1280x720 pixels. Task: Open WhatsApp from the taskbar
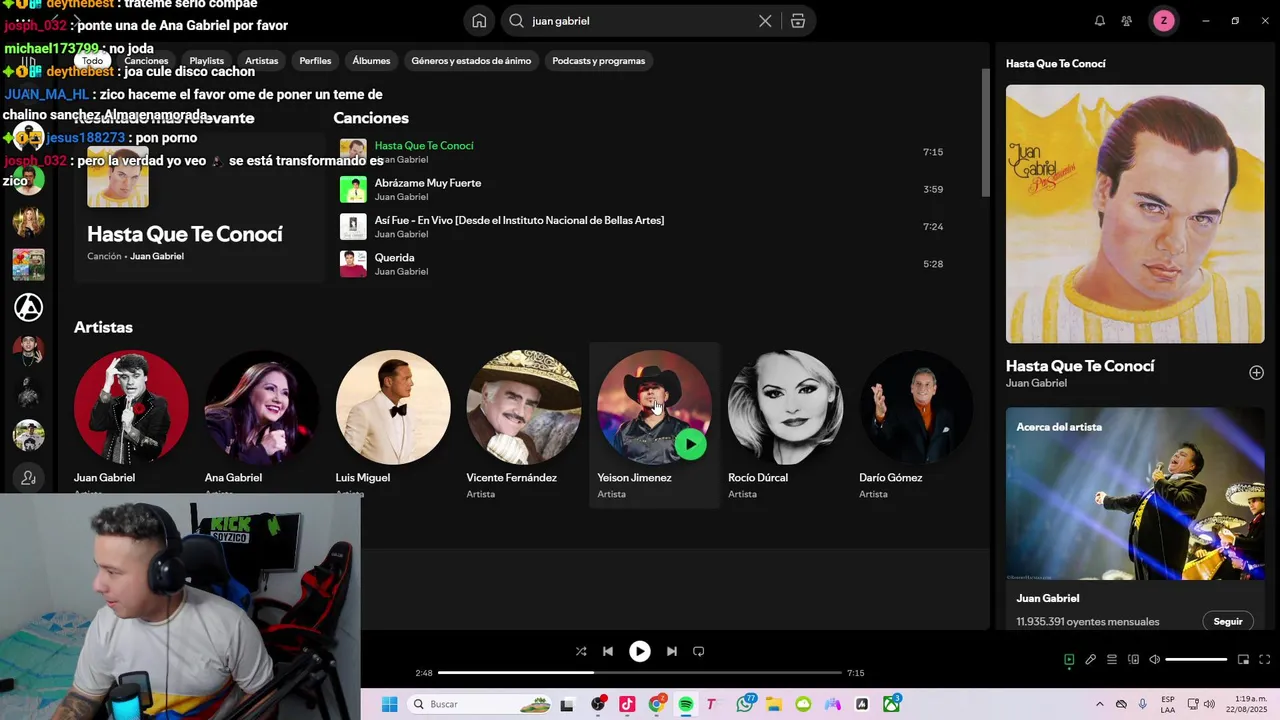[745, 704]
